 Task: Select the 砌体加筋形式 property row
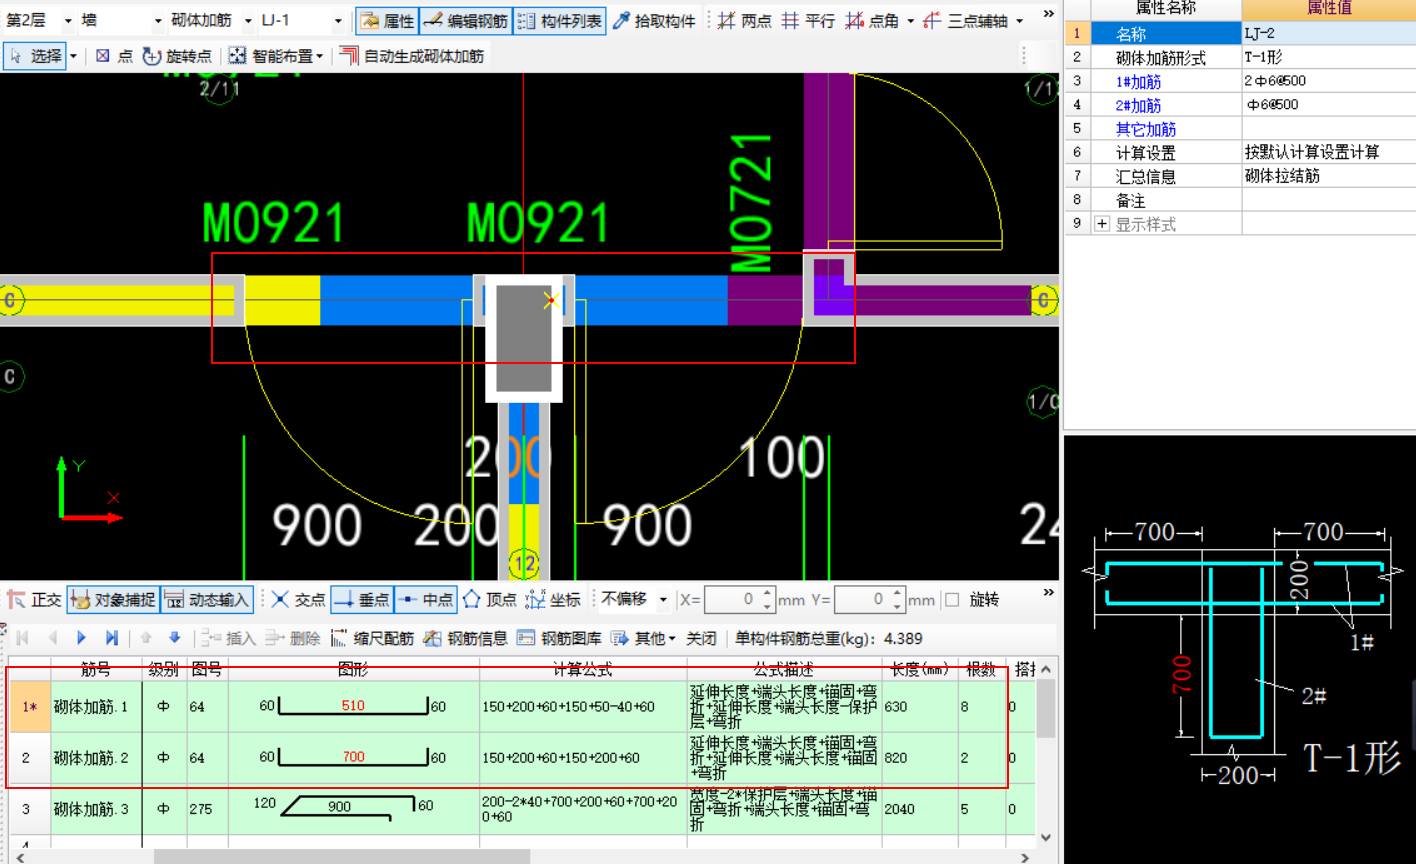1239,58
